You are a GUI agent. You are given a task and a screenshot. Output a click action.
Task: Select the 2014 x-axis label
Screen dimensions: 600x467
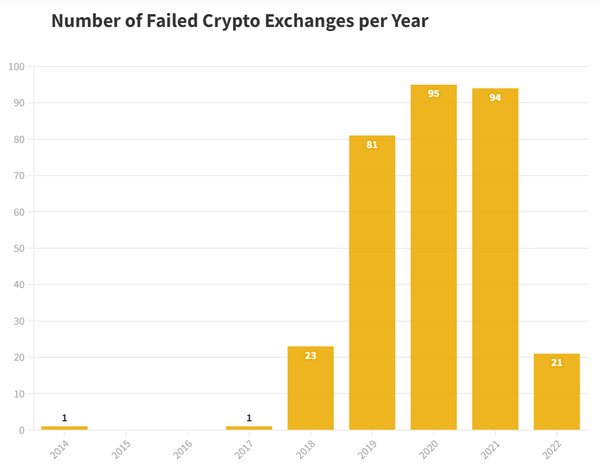(x=59, y=448)
